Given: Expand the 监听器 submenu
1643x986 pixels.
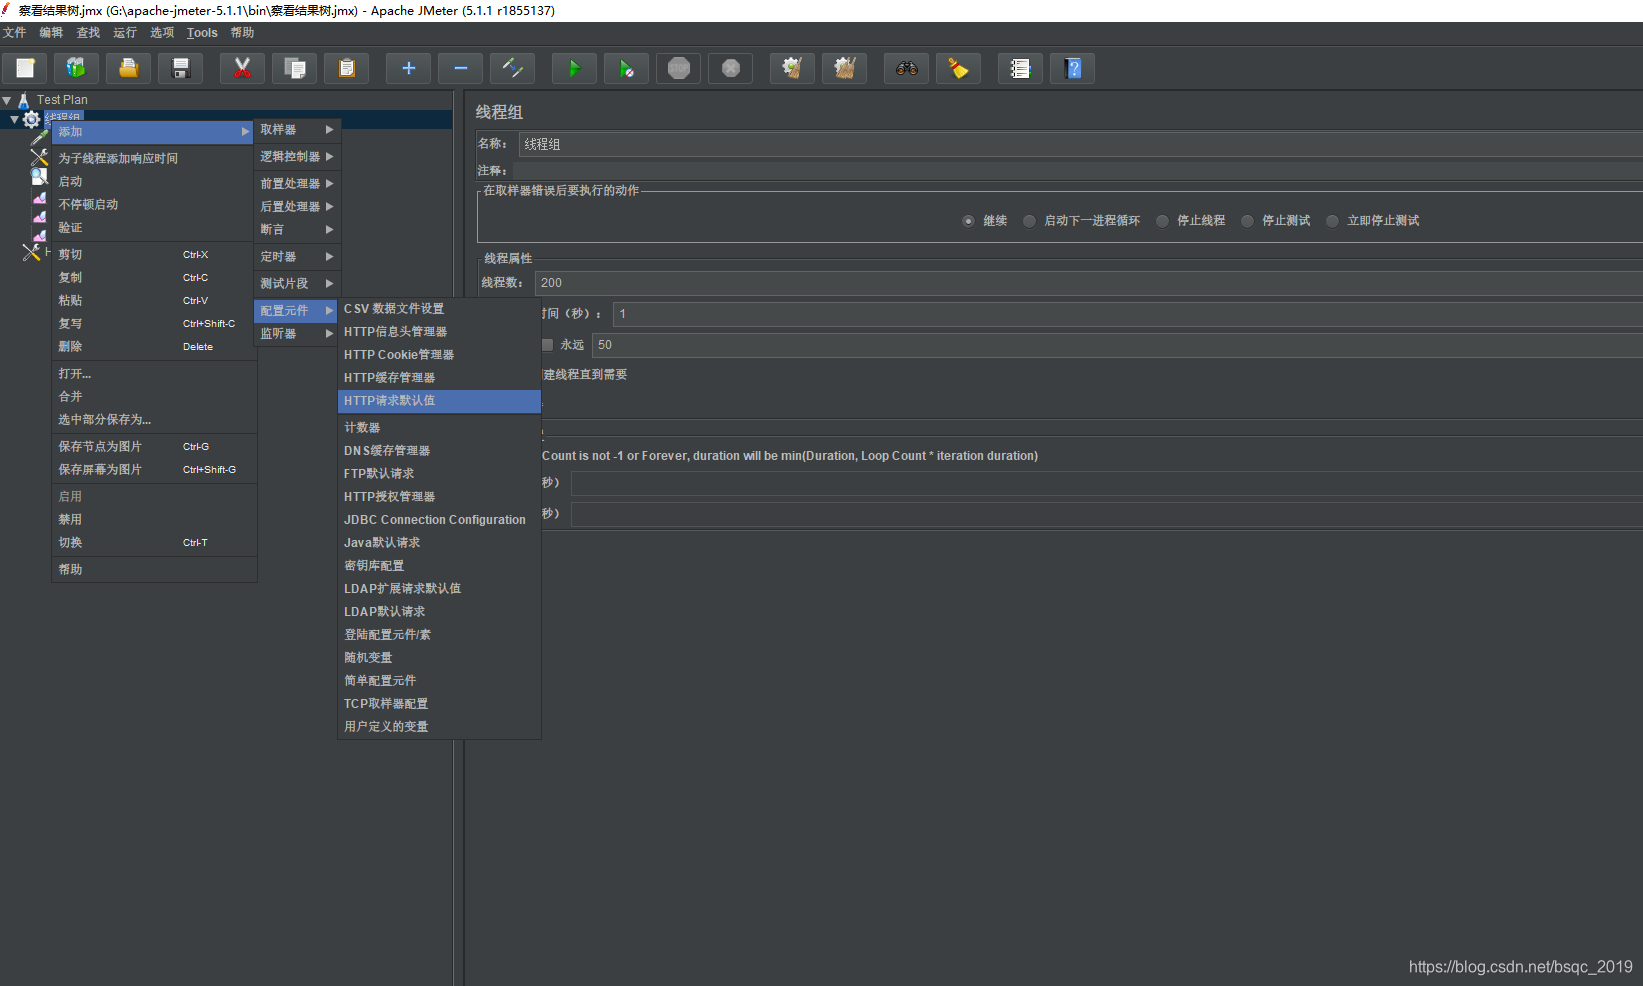Looking at the screenshot, I should coord(297,334).
